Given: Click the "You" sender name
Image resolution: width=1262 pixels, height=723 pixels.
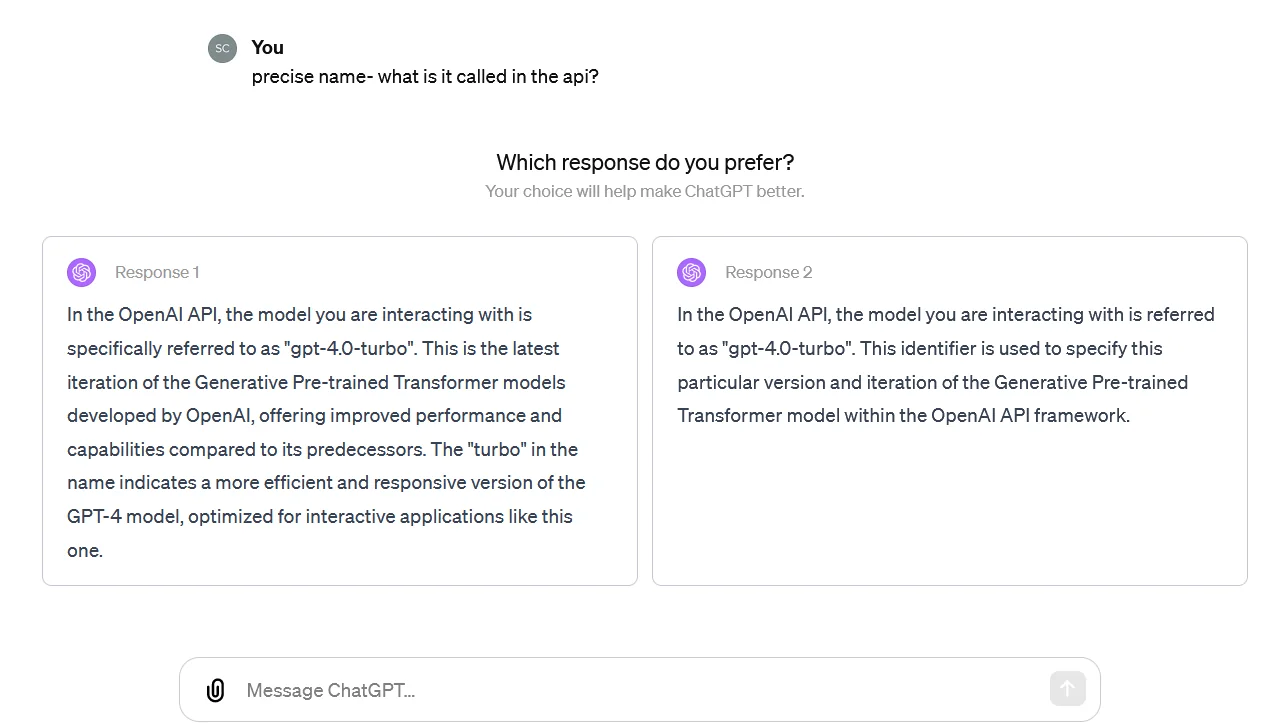Looking at the screenshot, I should pyautogui.click(x=268, y=47).
